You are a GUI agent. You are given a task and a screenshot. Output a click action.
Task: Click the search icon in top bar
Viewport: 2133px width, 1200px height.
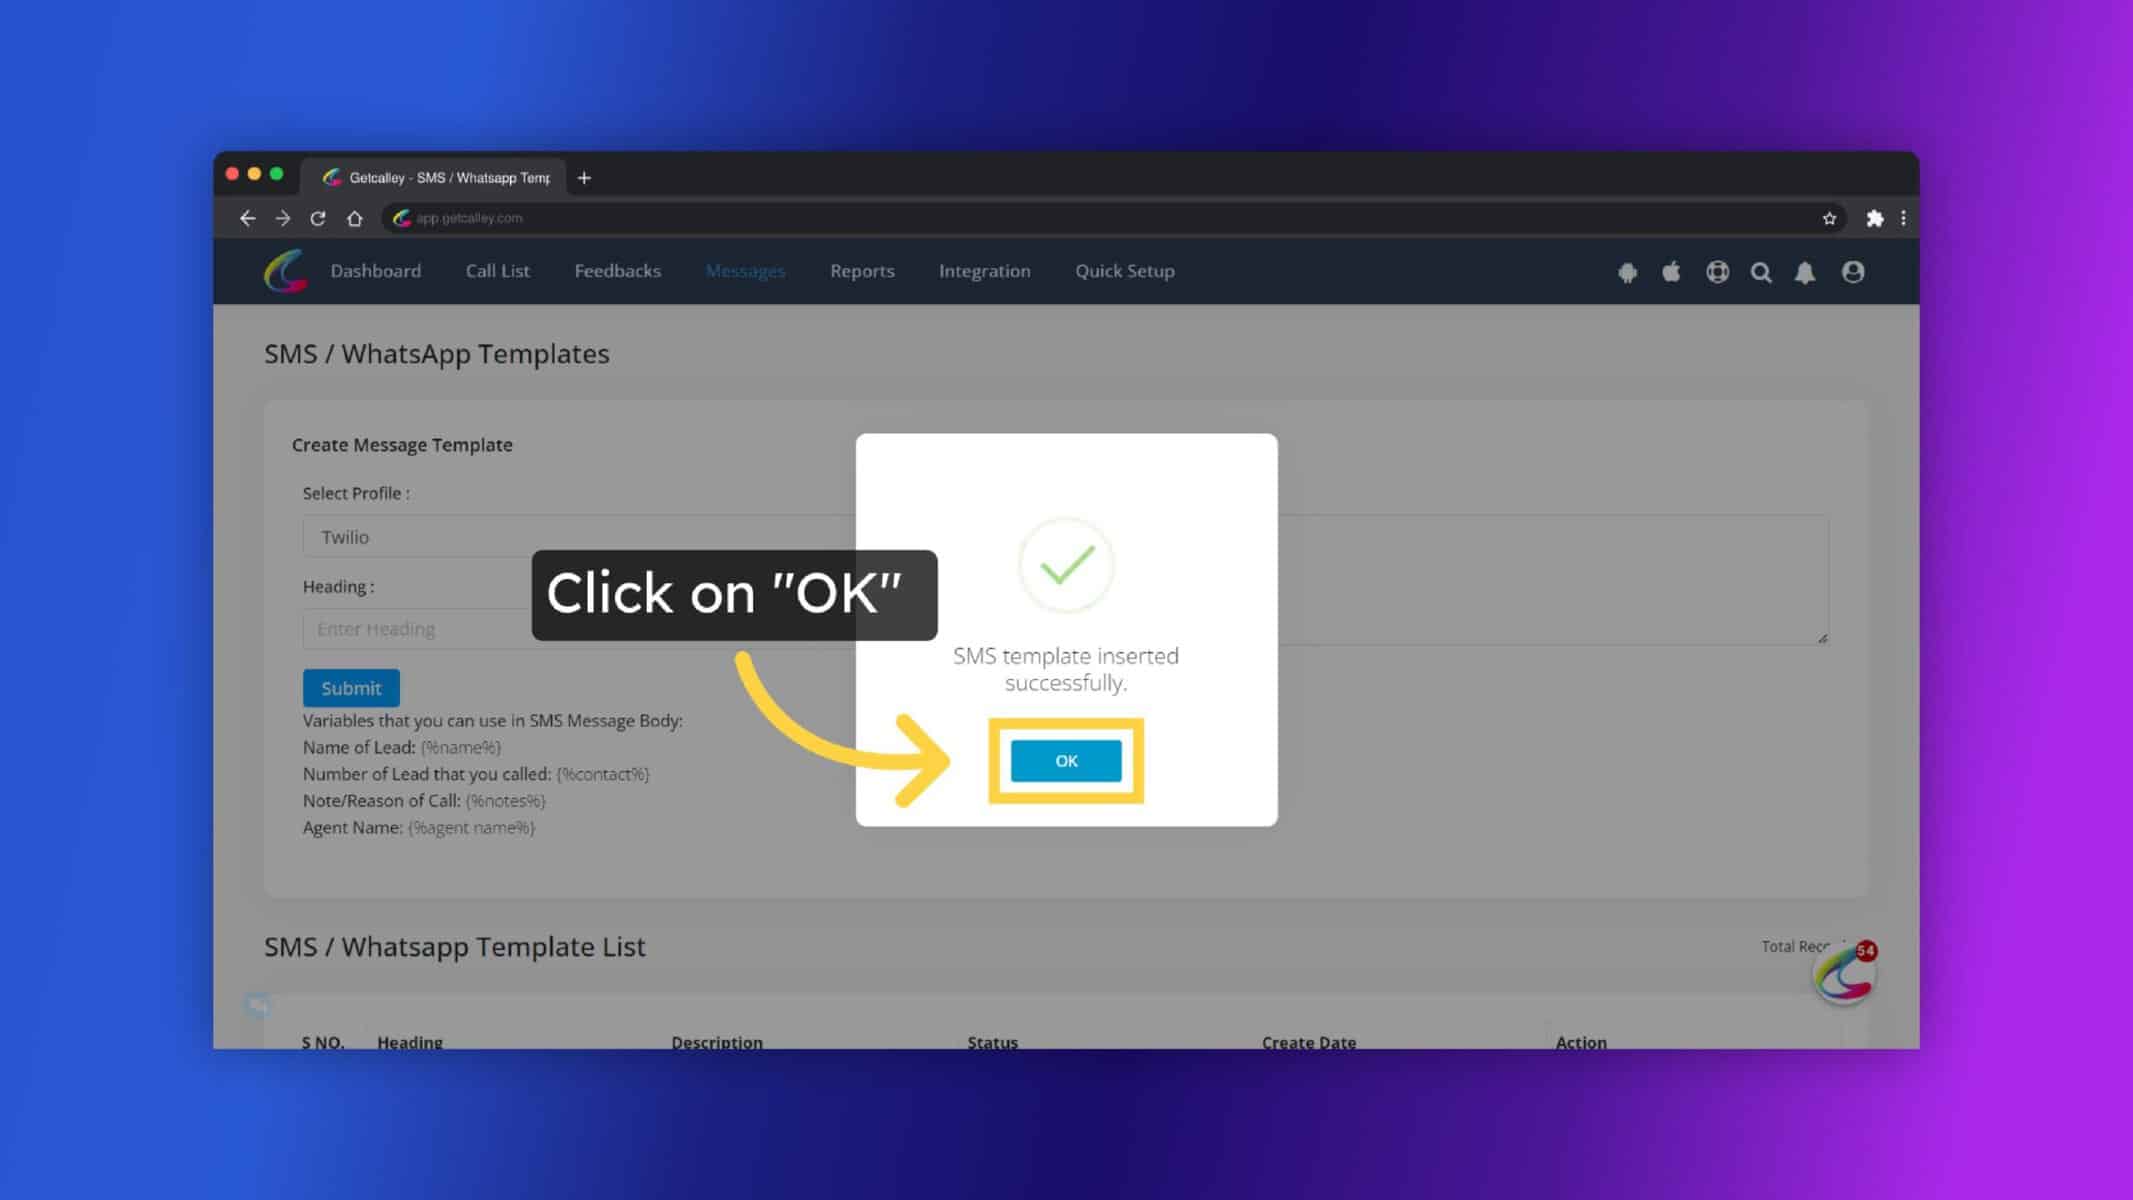pyautogui.click(x=1762, y=271)
